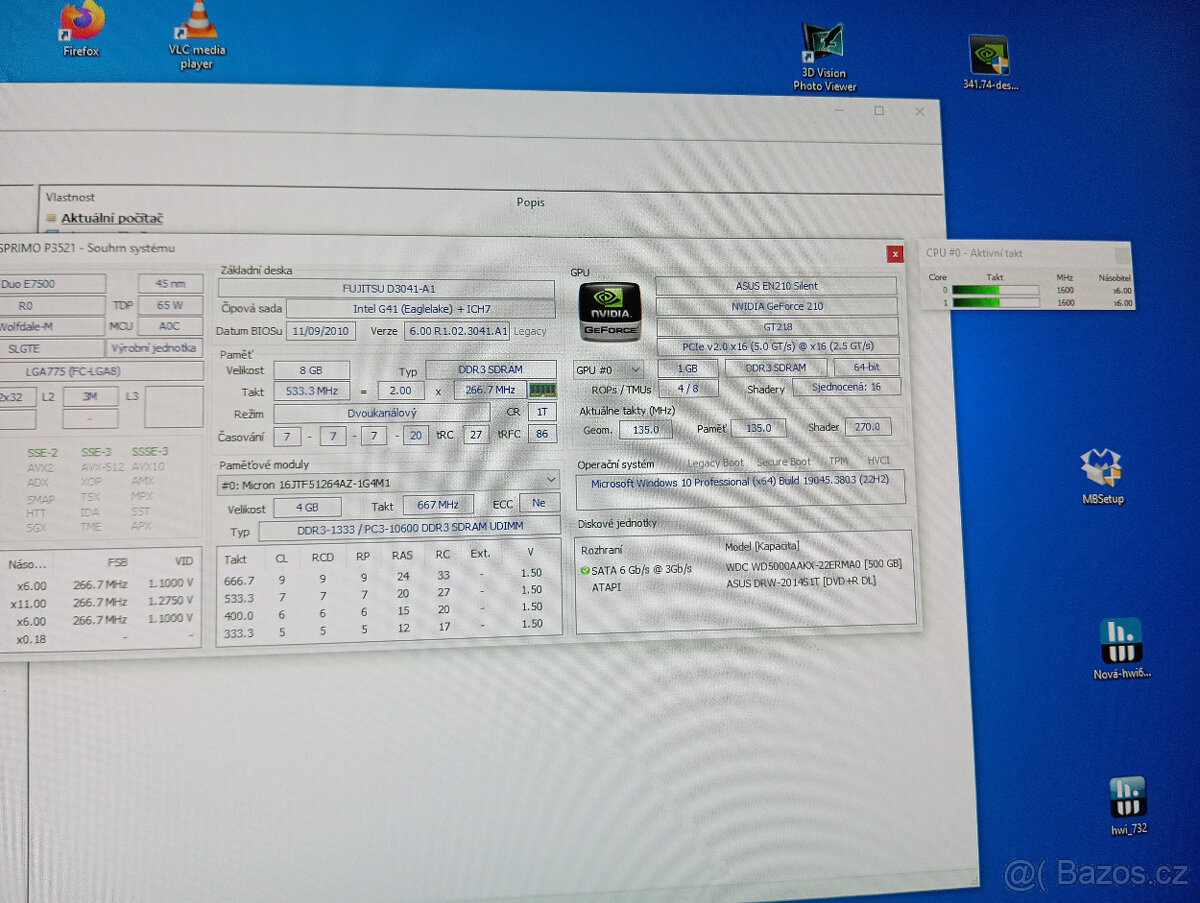Click the Secure Boot indicator label
This screenshot has width=1200, height=903.
pos(782,461)
